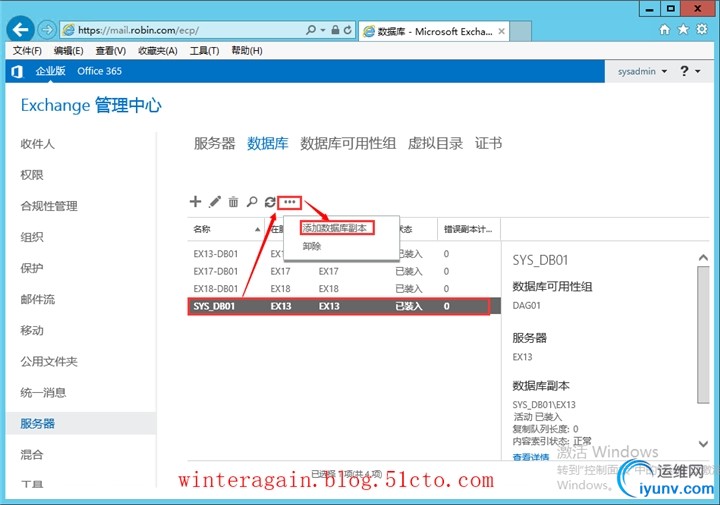Click the browser Back arrow button
This screenshot has width=720, height=505.
click(20, 30)
